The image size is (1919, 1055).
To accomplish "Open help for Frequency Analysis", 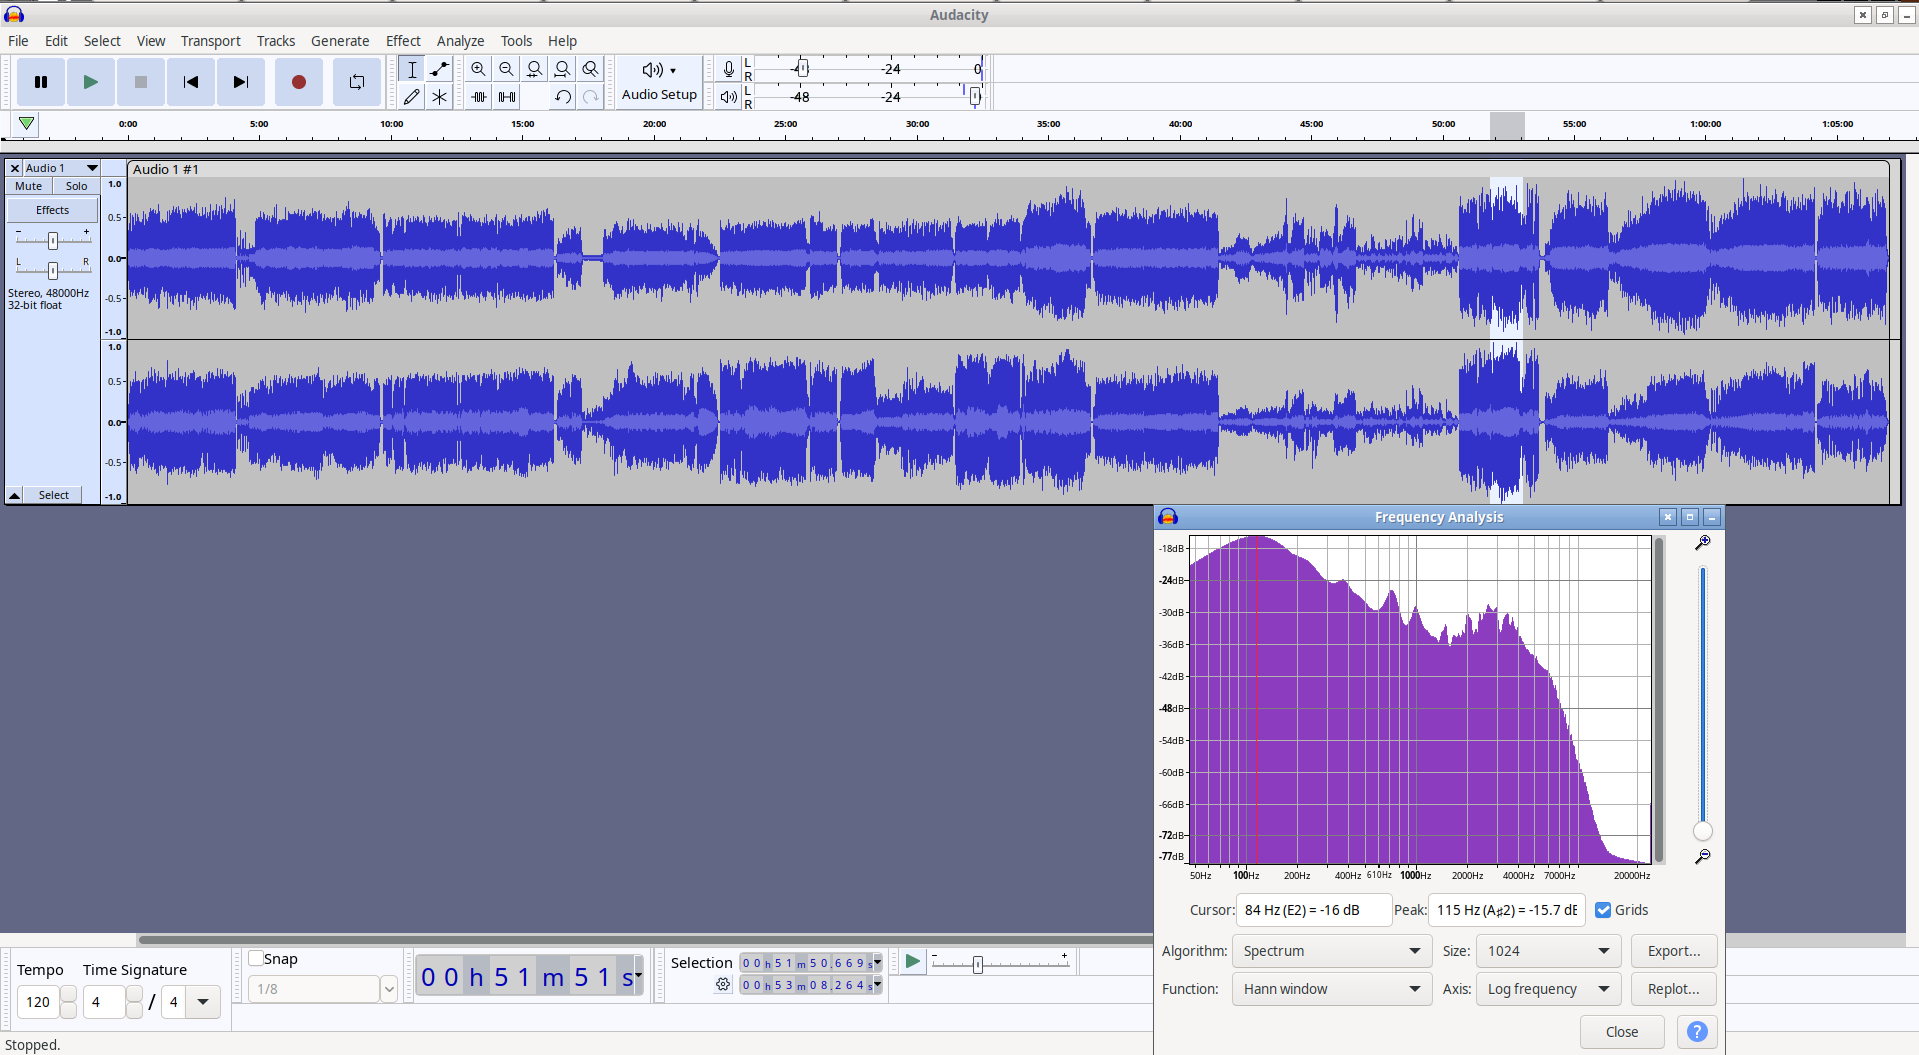I will coord(1697,1032).
